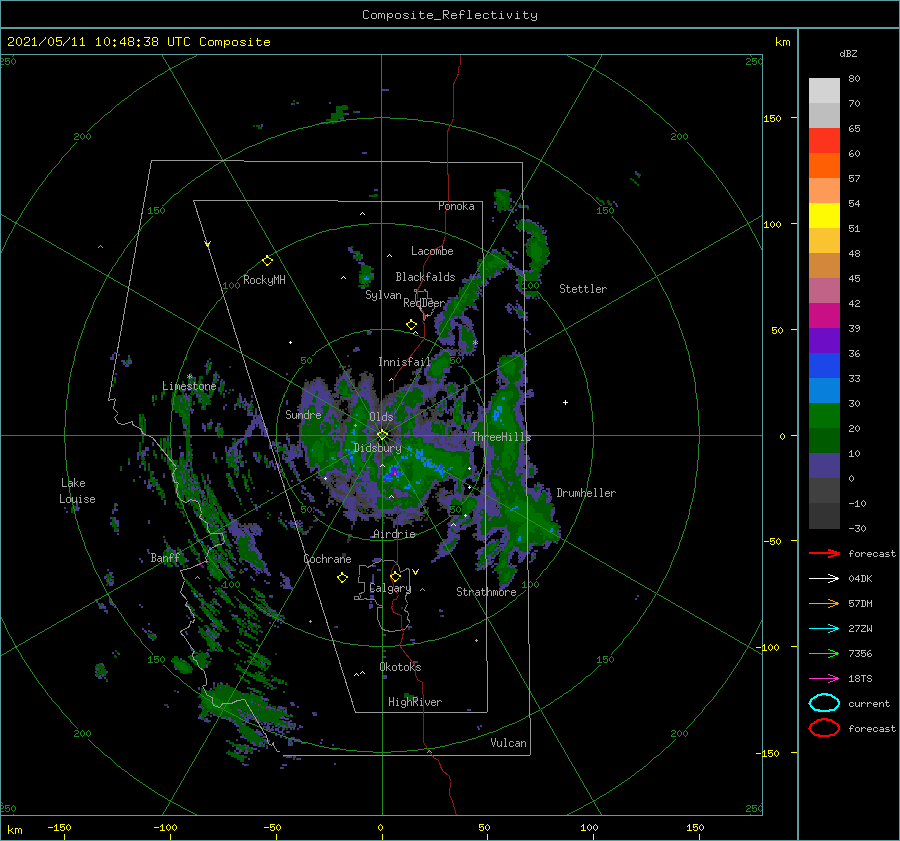Click the yellow radar site marker under Olds

pyautogui.click(x=382, y=435)
